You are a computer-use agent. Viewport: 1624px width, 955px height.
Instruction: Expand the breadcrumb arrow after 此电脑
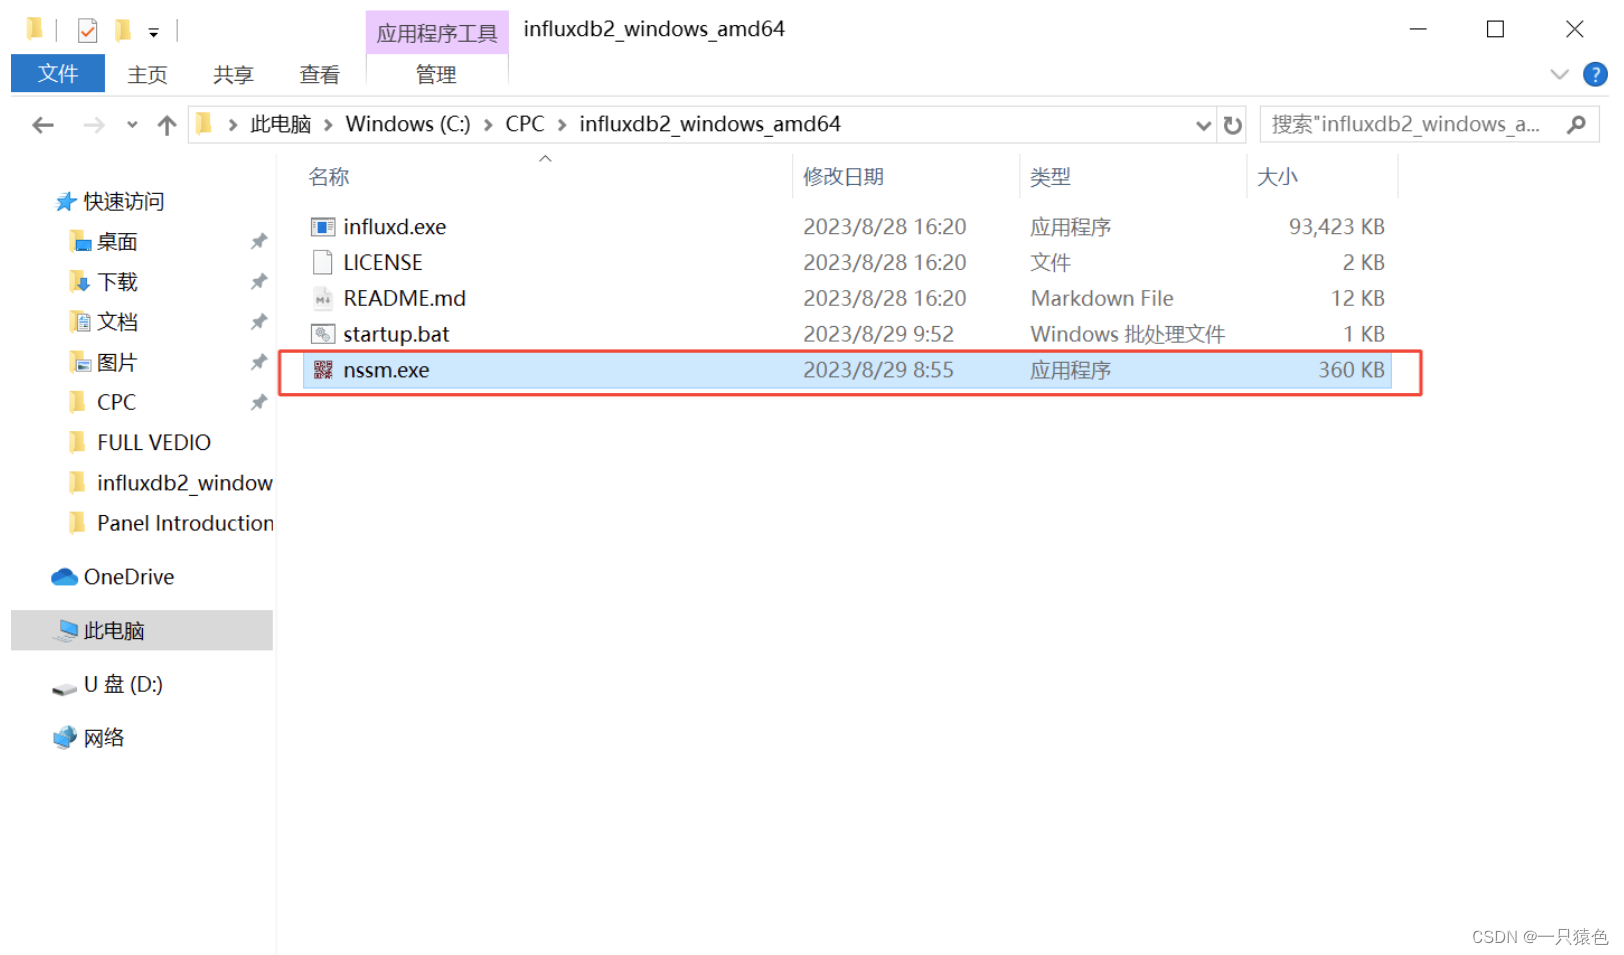click(x=328, y=124)
